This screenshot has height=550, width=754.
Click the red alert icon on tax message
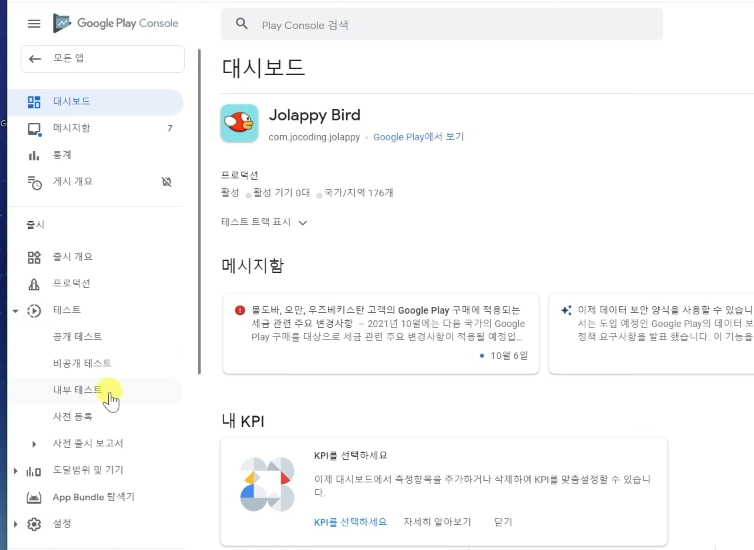pos(240,310)
